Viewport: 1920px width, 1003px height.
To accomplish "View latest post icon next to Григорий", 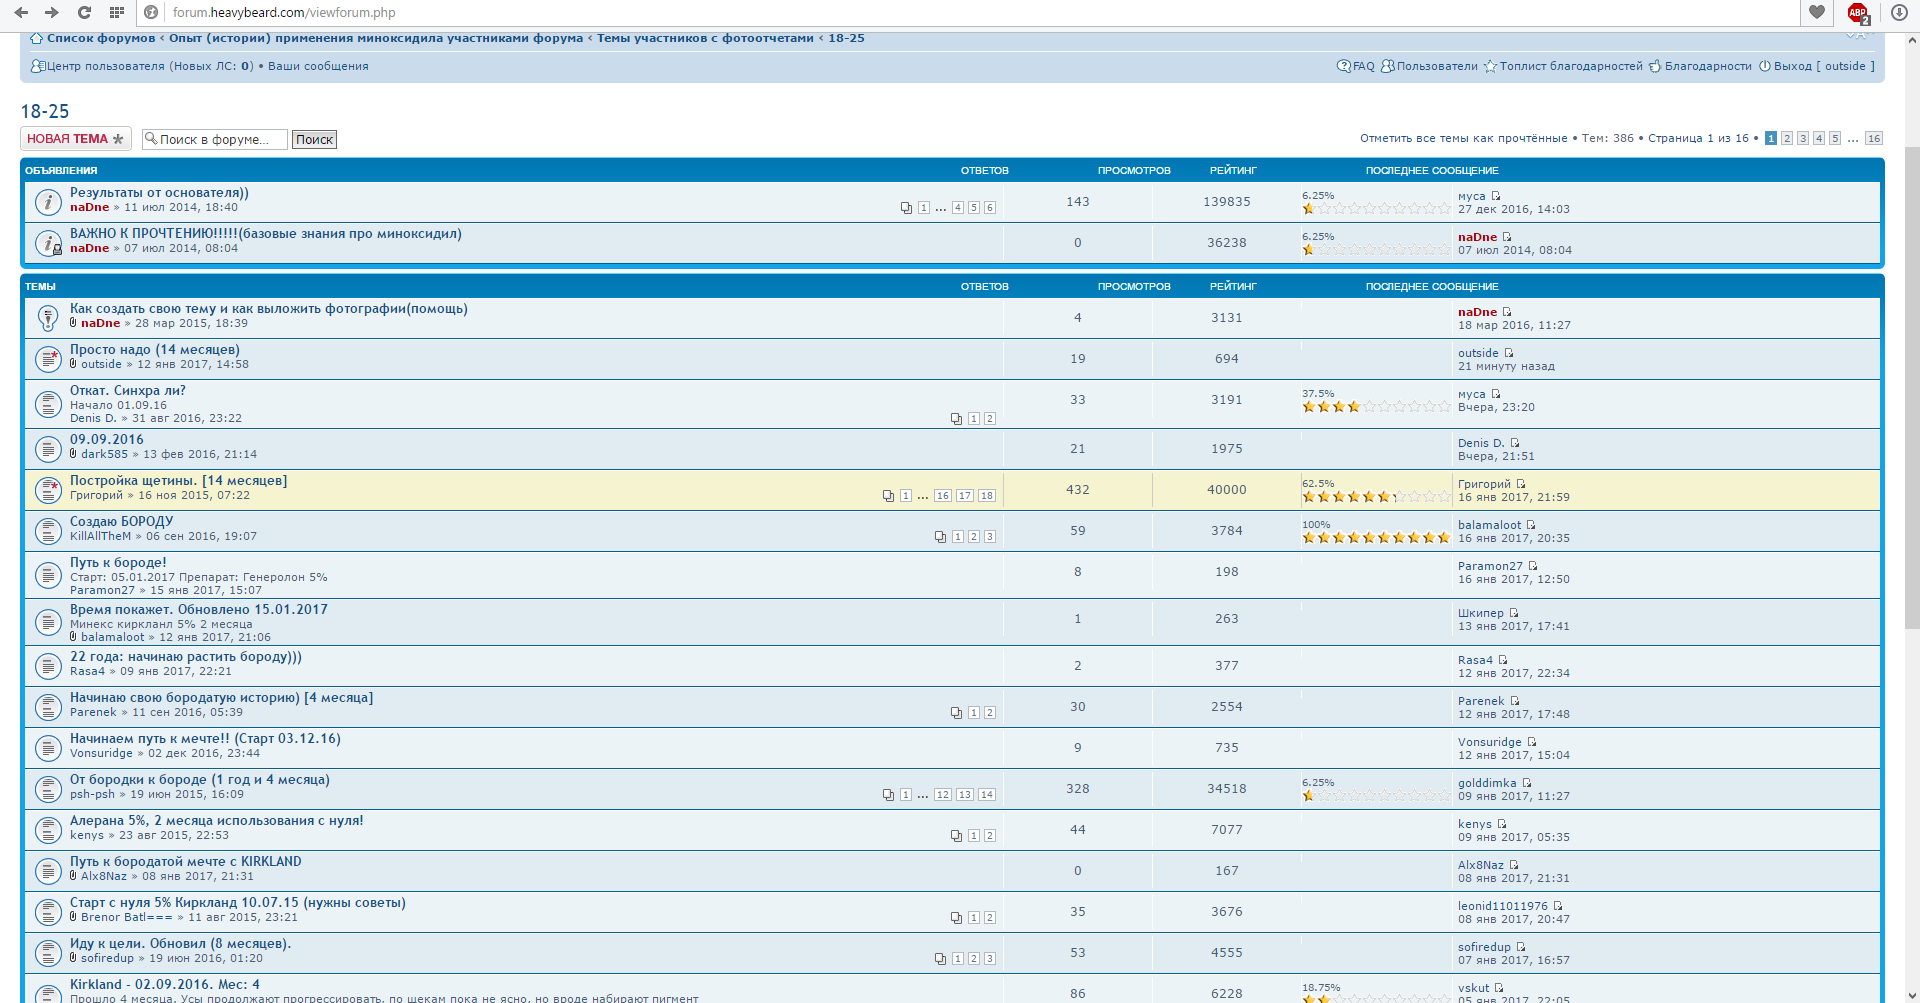I will [1521, 484].
